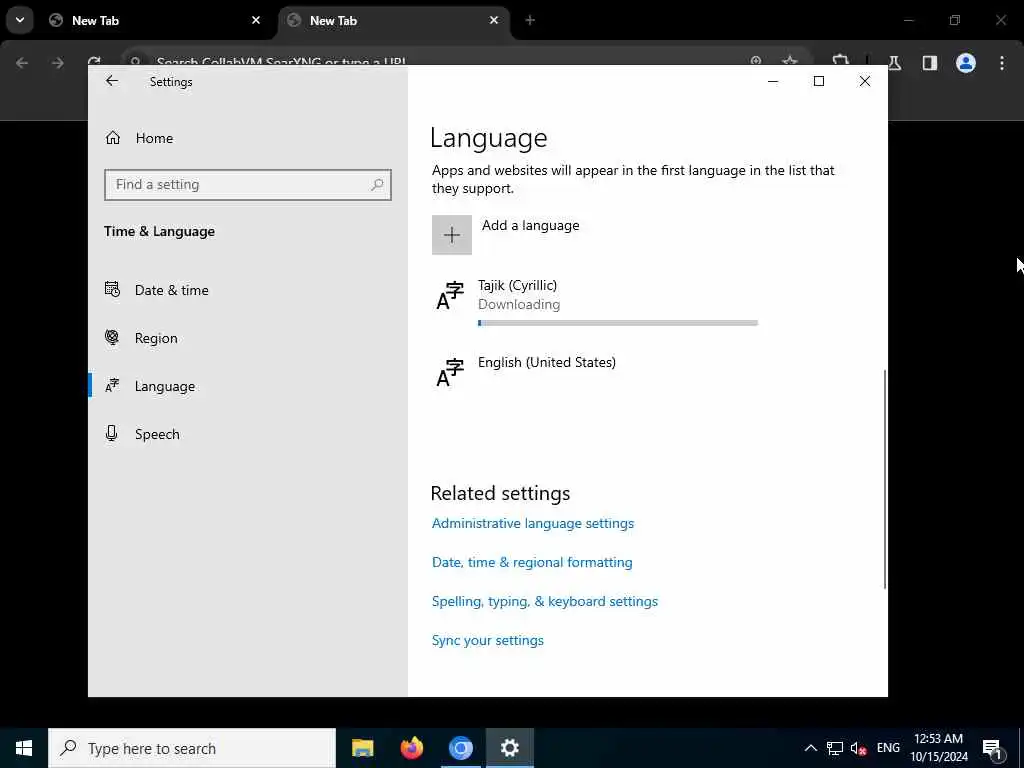Open Administrative language settings link
This screenshot has width=1024, height=768.
pos(532,524)
